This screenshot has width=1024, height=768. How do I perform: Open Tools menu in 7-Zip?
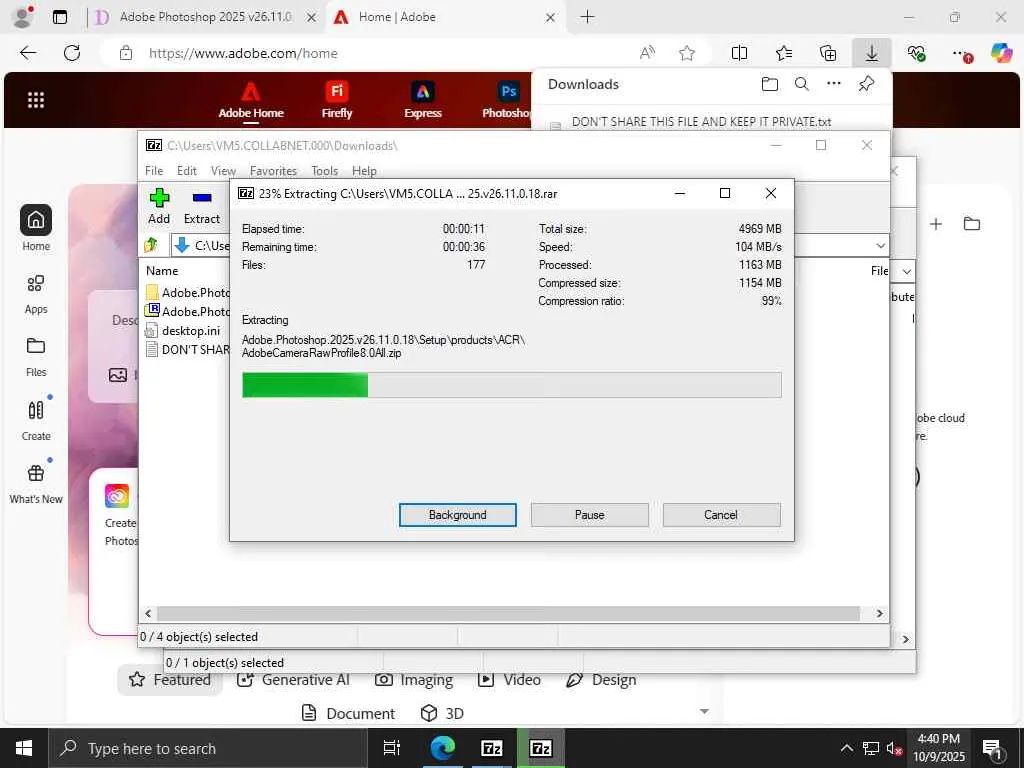(x=325, y=170)
